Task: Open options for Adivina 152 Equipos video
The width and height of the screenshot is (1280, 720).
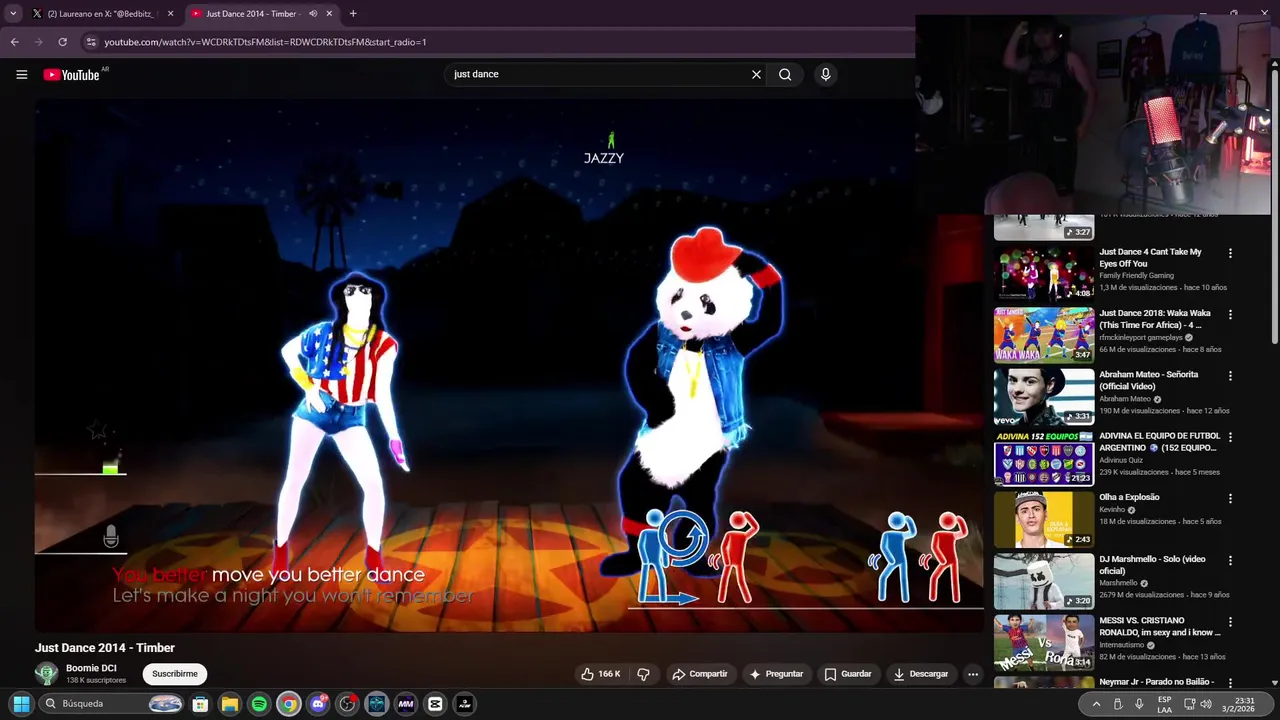Action: (1230, 437)
